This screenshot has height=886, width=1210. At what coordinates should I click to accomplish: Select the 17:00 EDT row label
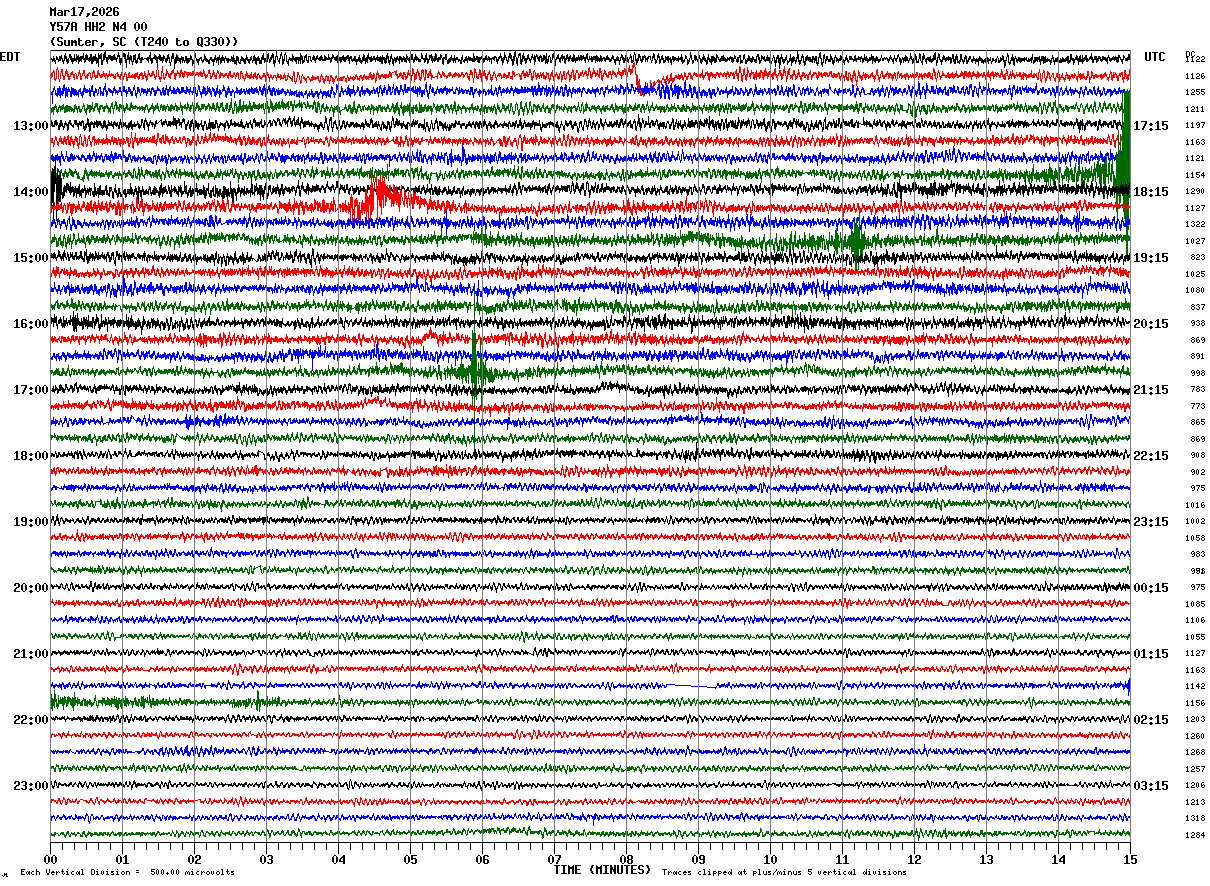(31, 390)
